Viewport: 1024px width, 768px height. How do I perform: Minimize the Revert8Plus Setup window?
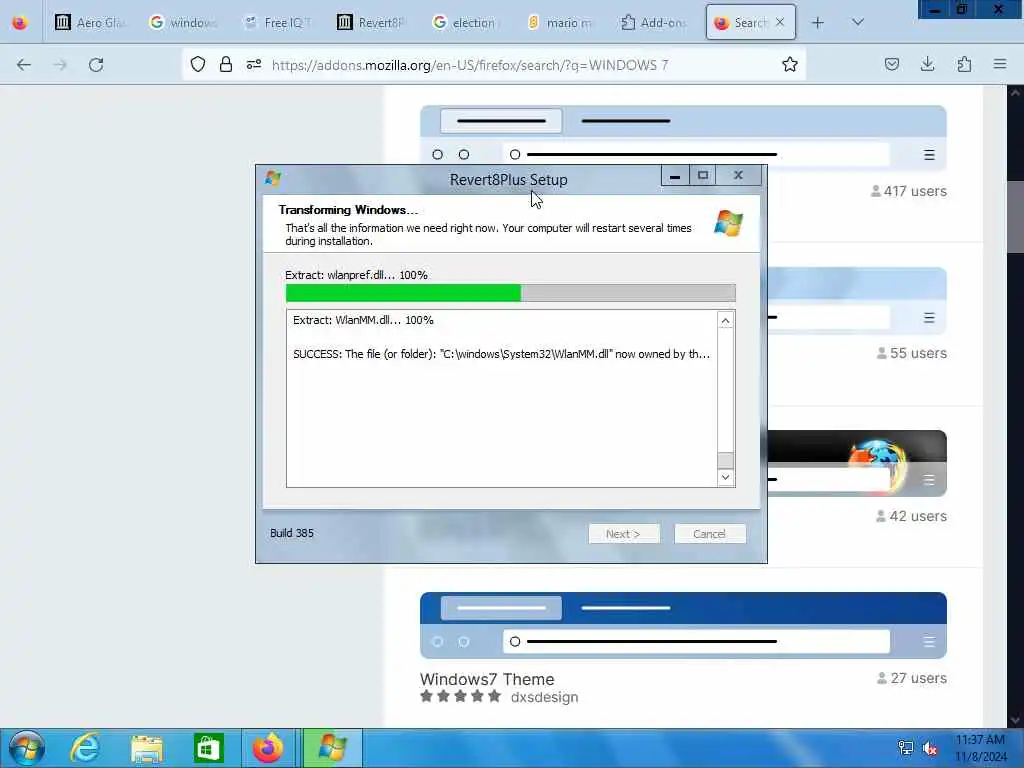coord(675,176)
